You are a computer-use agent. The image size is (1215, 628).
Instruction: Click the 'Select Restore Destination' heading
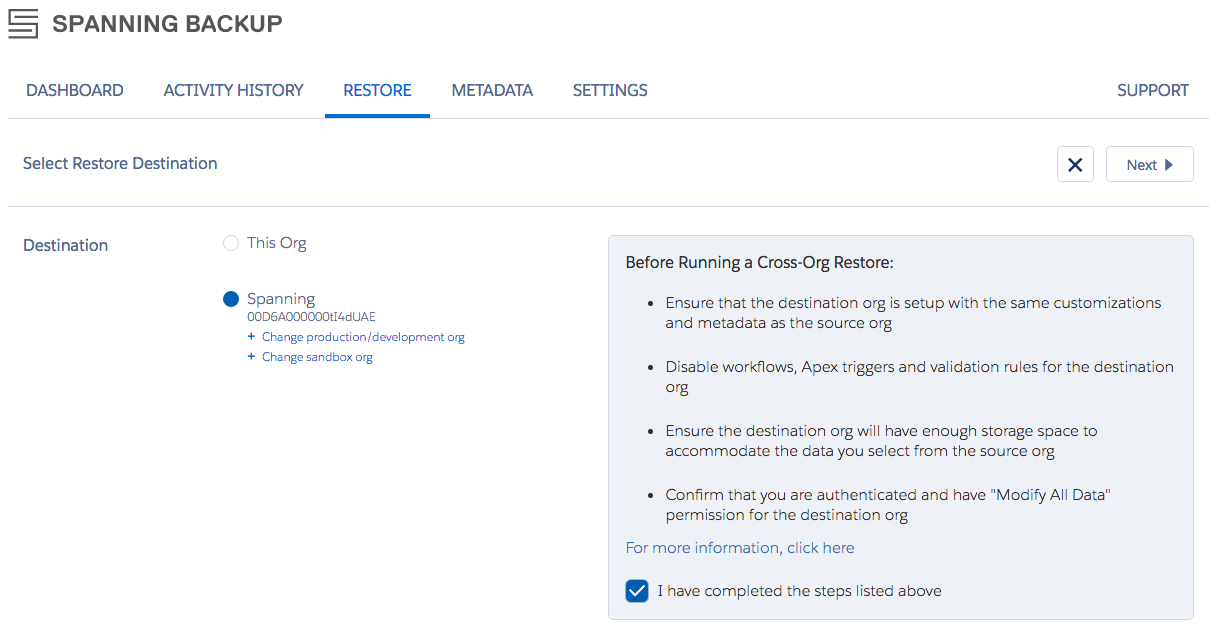pyautogui.click(x=120, y=163)
